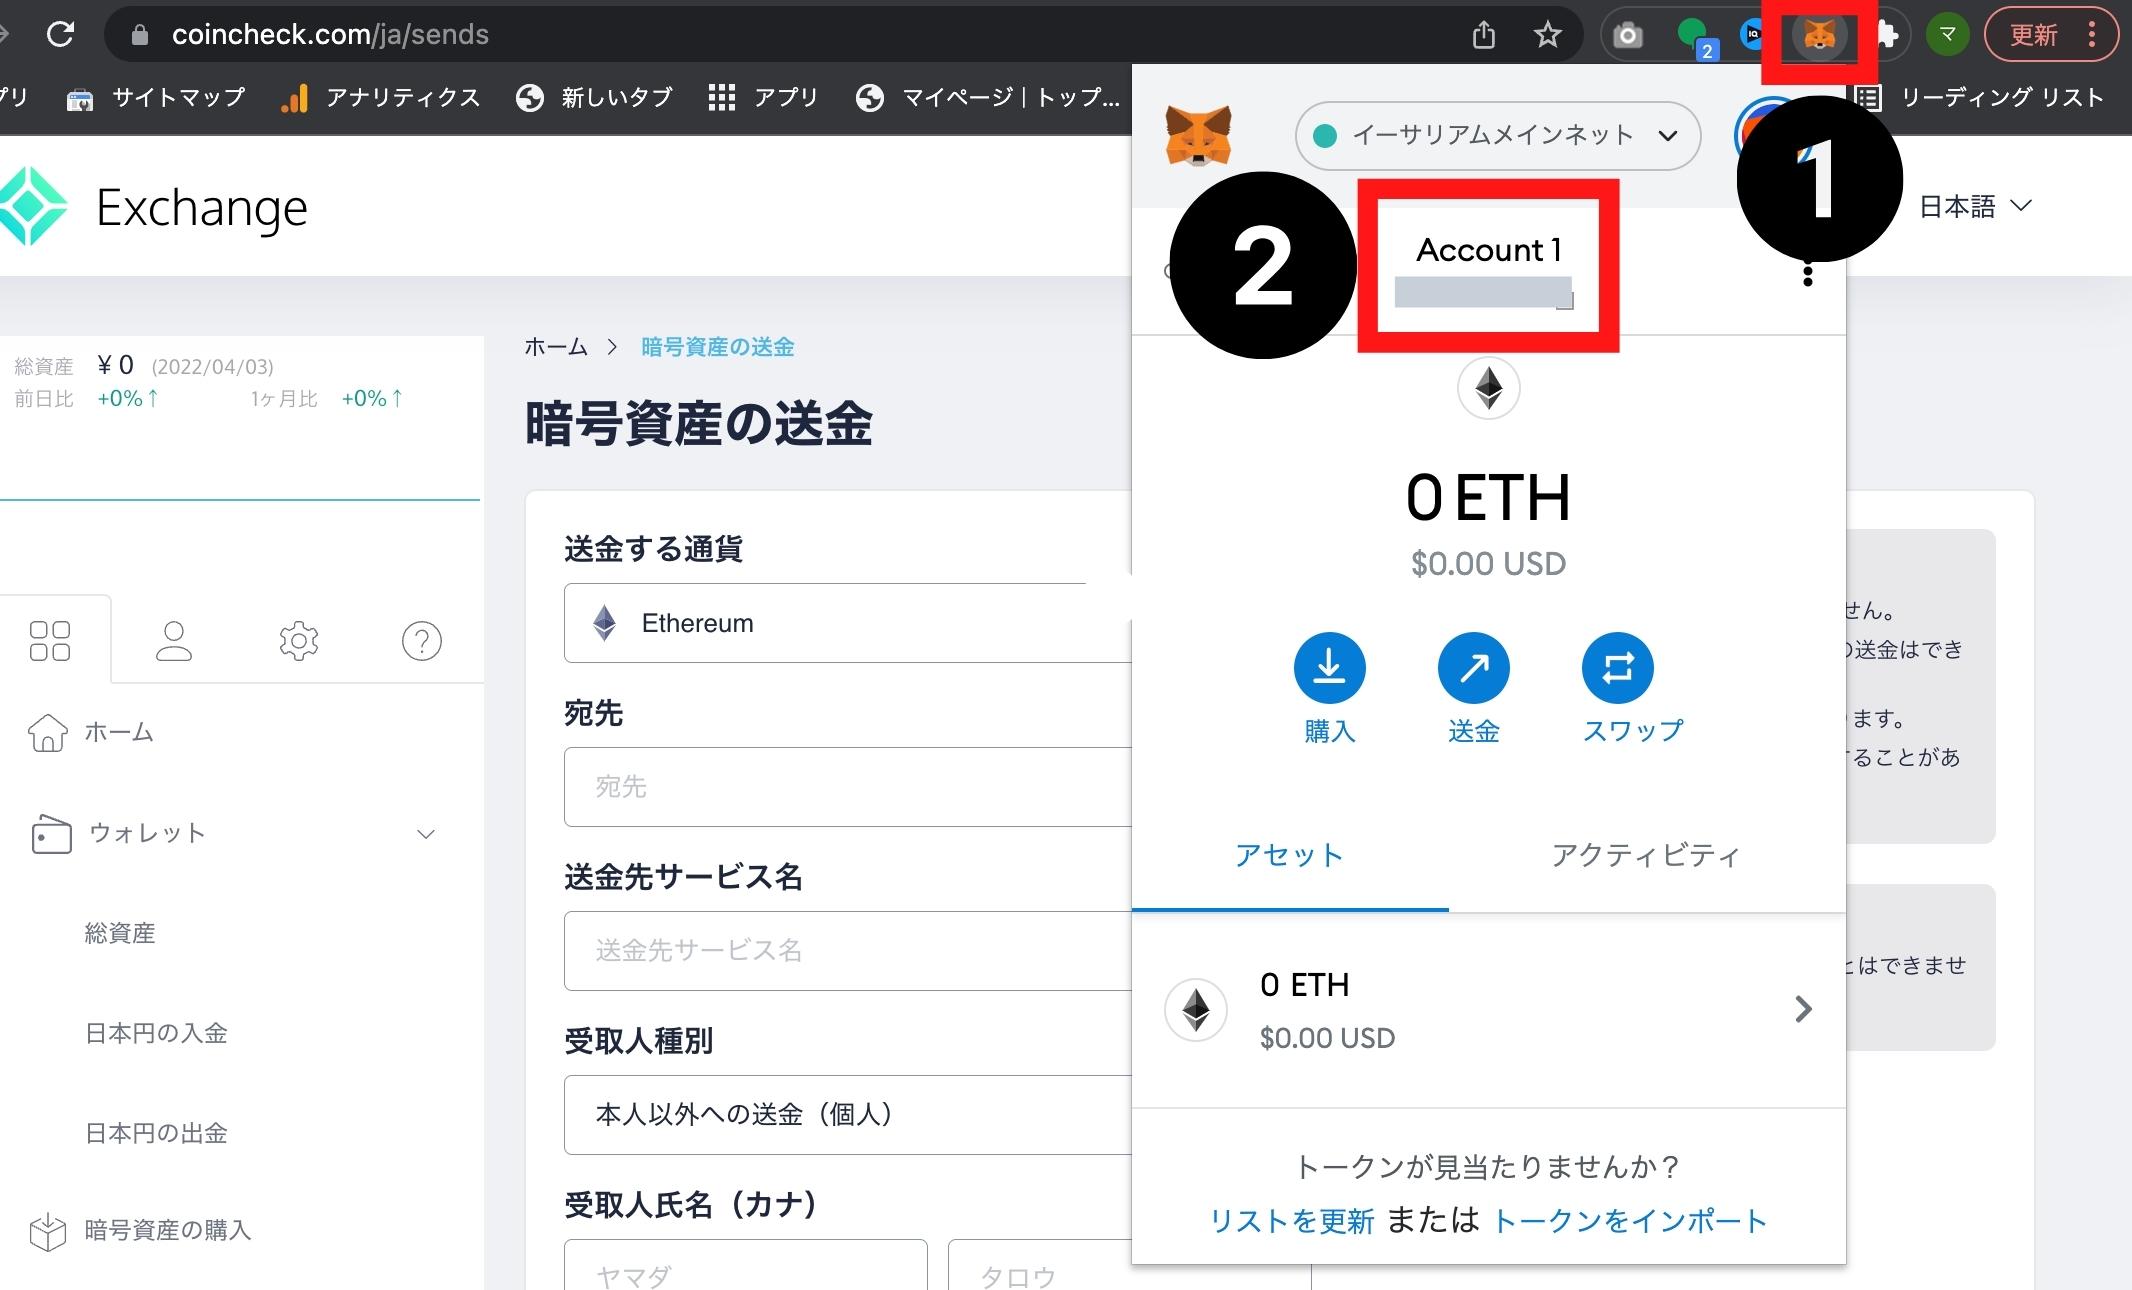Image resolution: width=2132 pixels, height=1290 pixels.
Task: Click the 宛先 input field
Action: tap(848, 787)
